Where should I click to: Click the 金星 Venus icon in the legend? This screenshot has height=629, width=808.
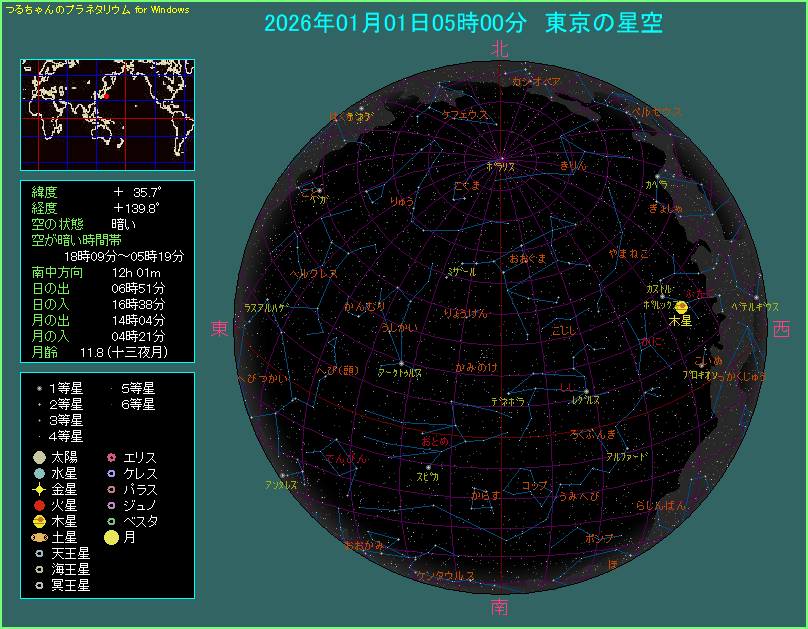point(39,489)
